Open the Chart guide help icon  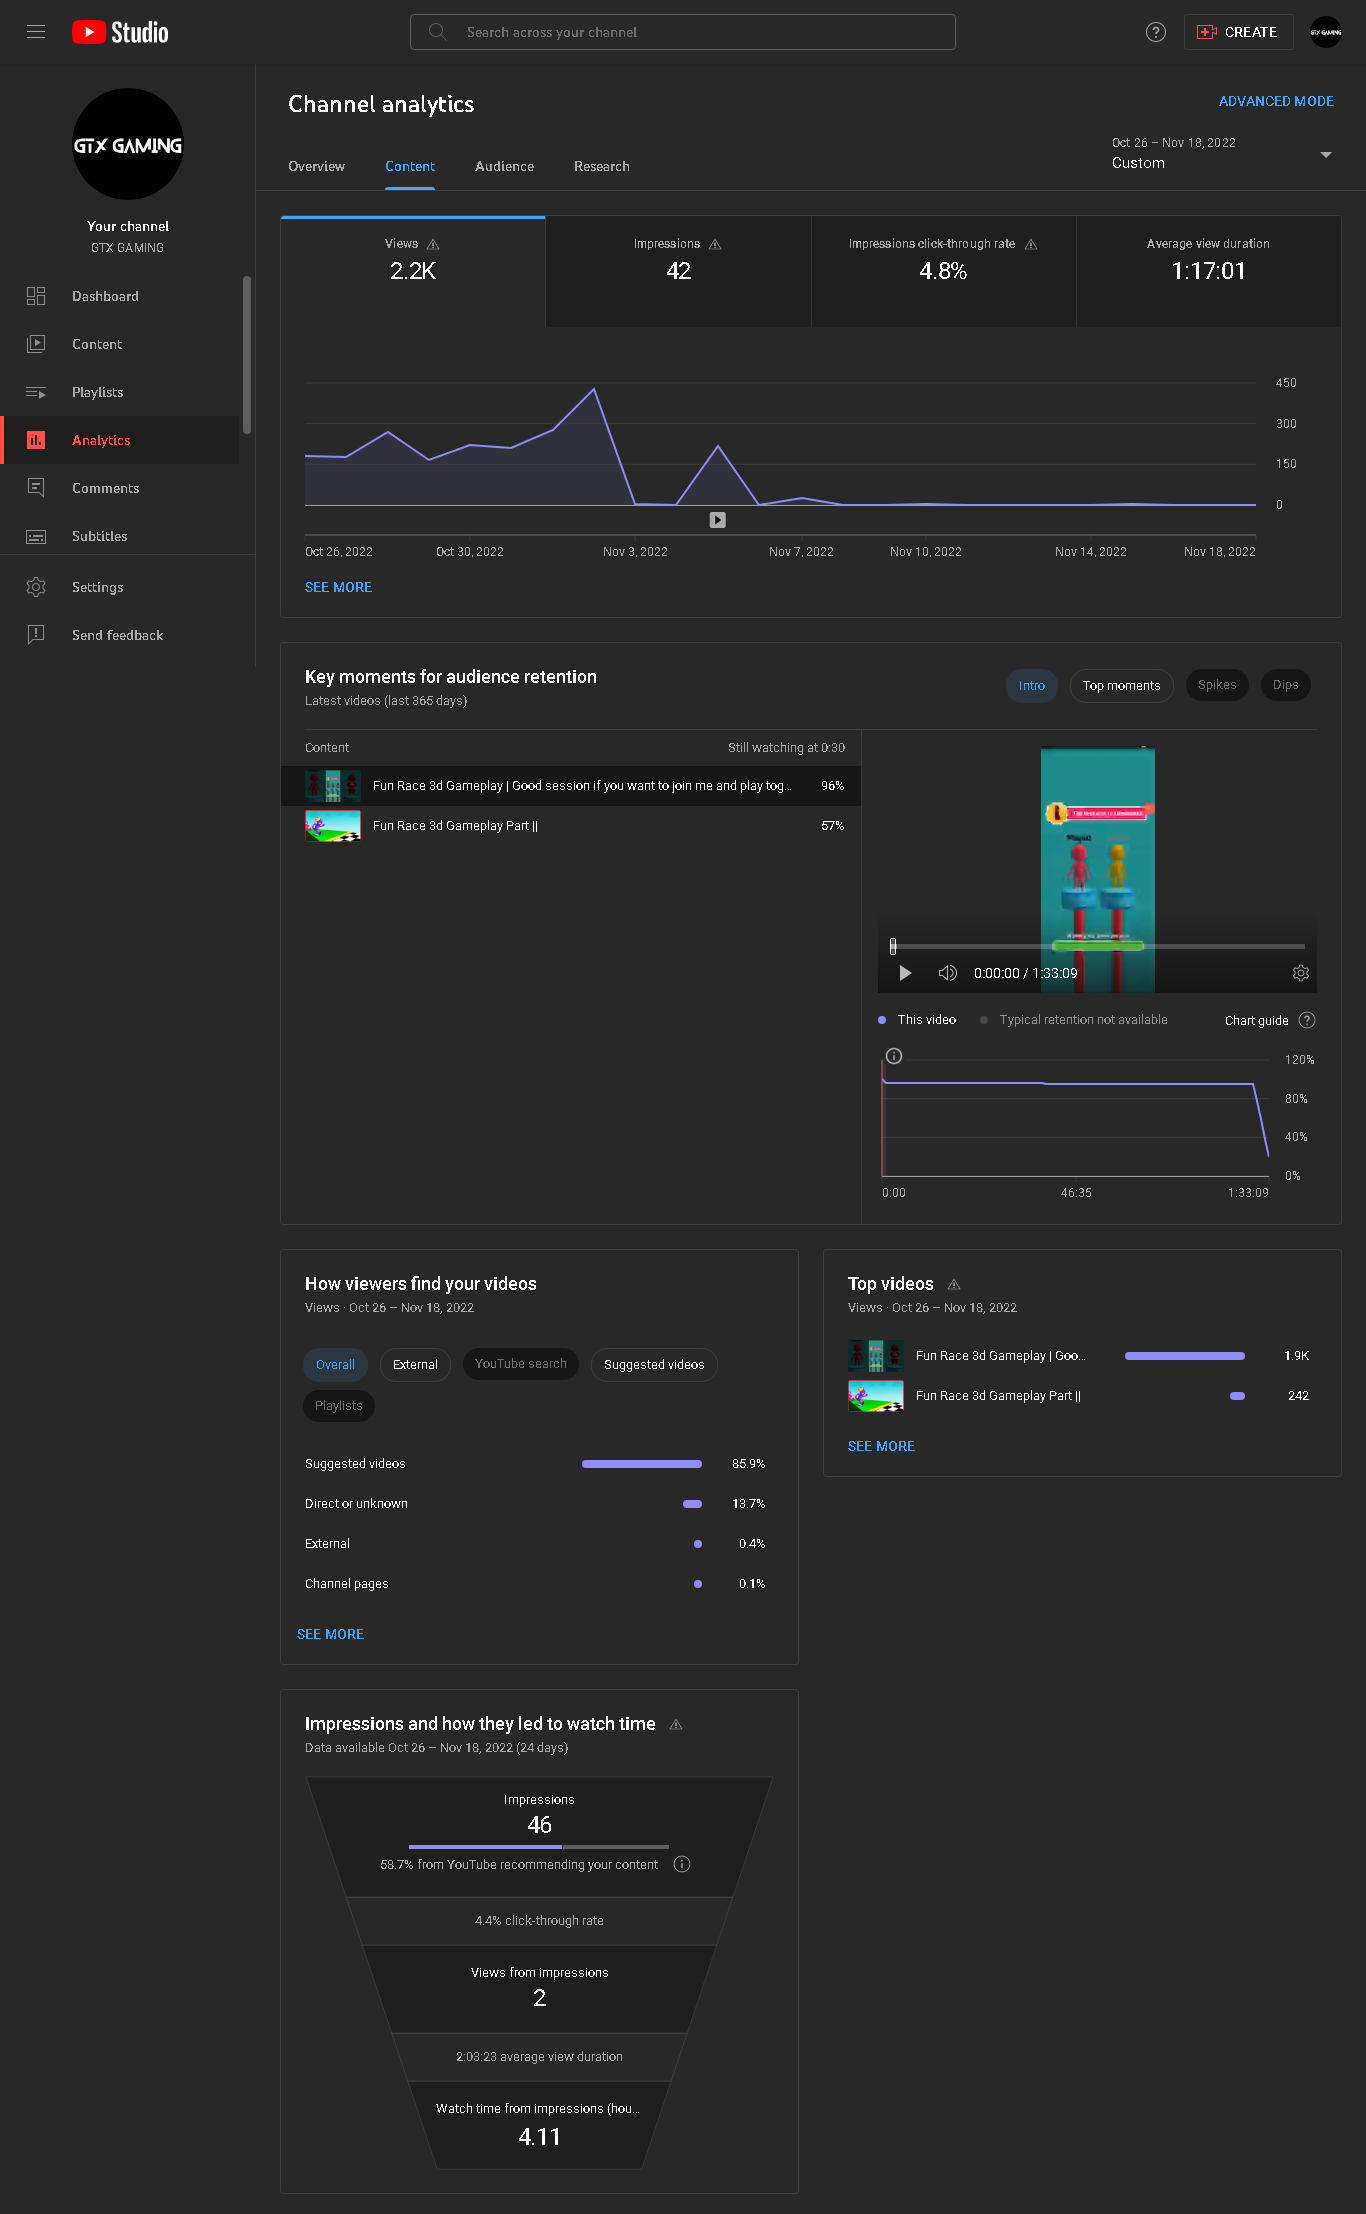pyautogui.click(x=1307, y=1020)
